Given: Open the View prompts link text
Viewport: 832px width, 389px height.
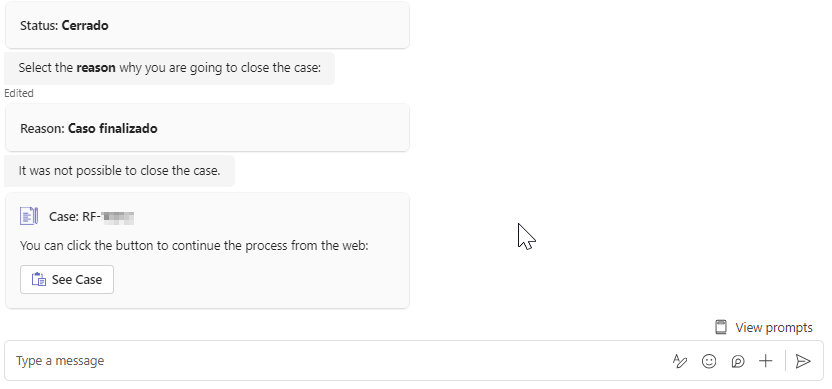Looking at the screenshot, I should 774,327.
